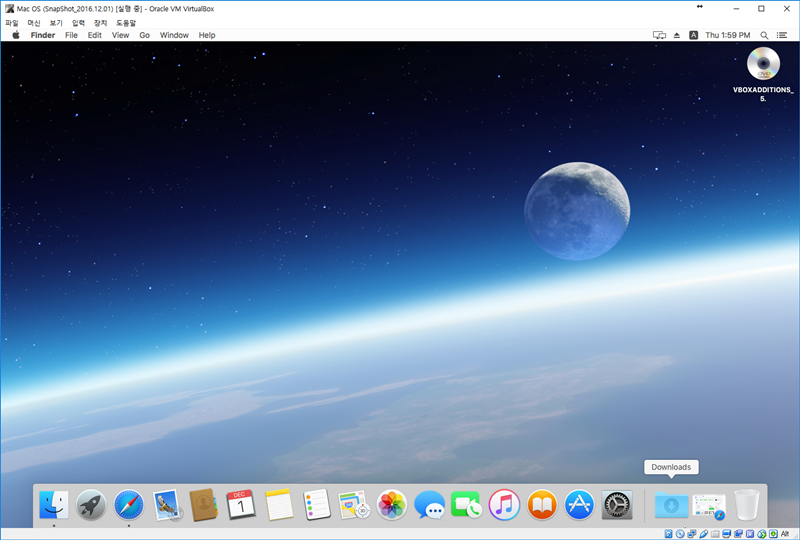Open Finder from the Dock
This screenshot has width=800, height=540.
pyautogui.click(x=53, y=505)
